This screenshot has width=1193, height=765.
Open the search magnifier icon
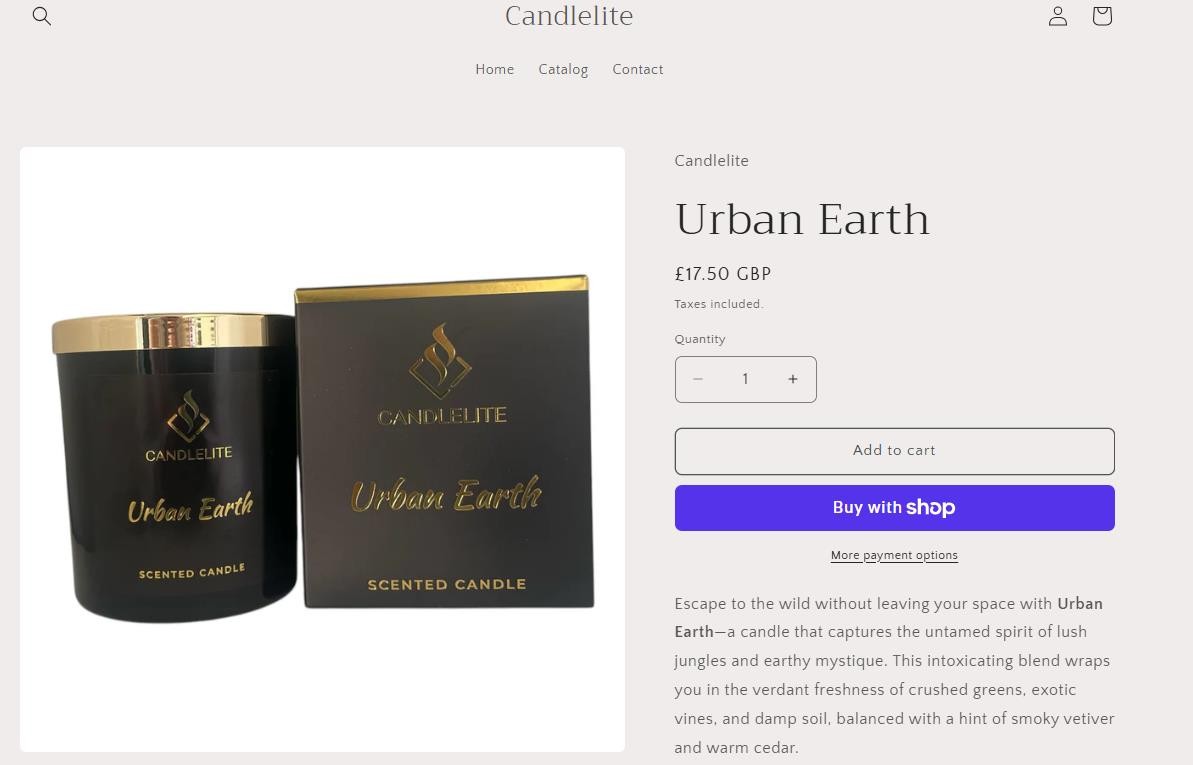point(42,16)
